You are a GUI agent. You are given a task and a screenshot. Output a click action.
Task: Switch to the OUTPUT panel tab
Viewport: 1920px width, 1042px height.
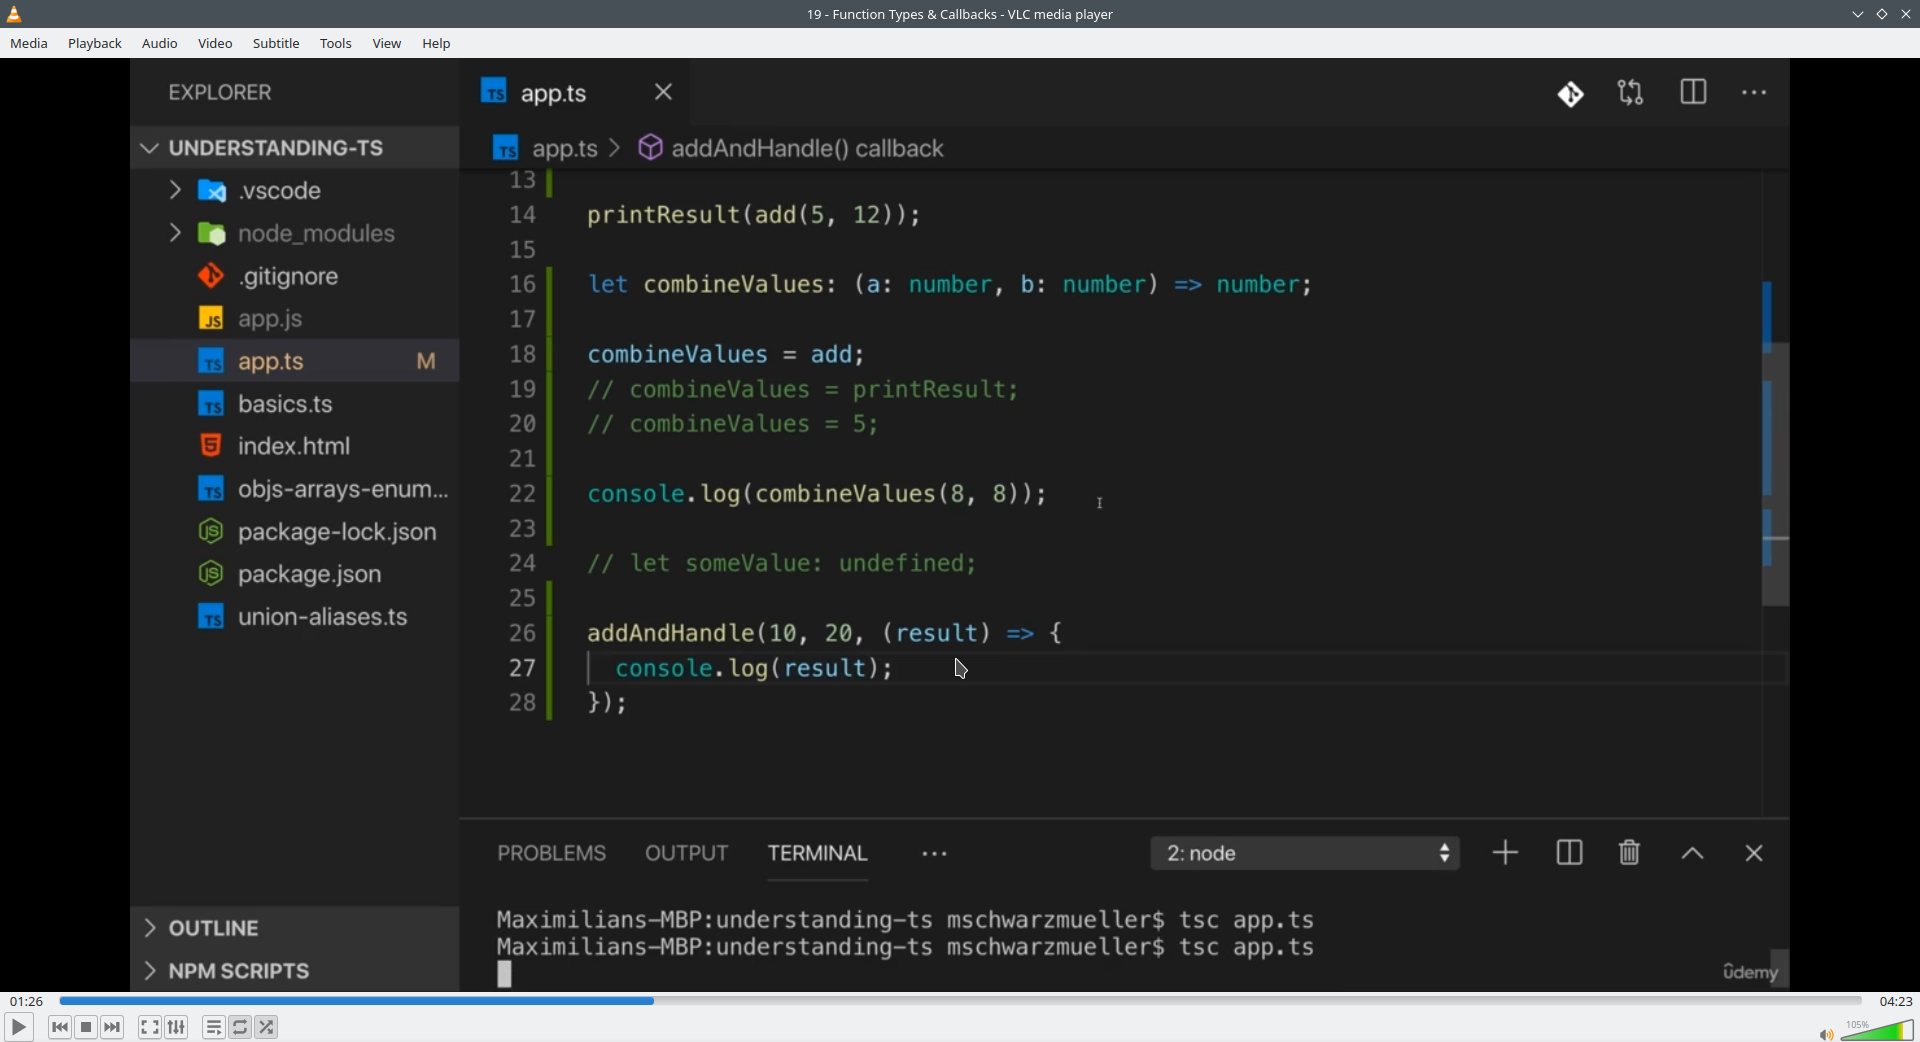[686, 853]
